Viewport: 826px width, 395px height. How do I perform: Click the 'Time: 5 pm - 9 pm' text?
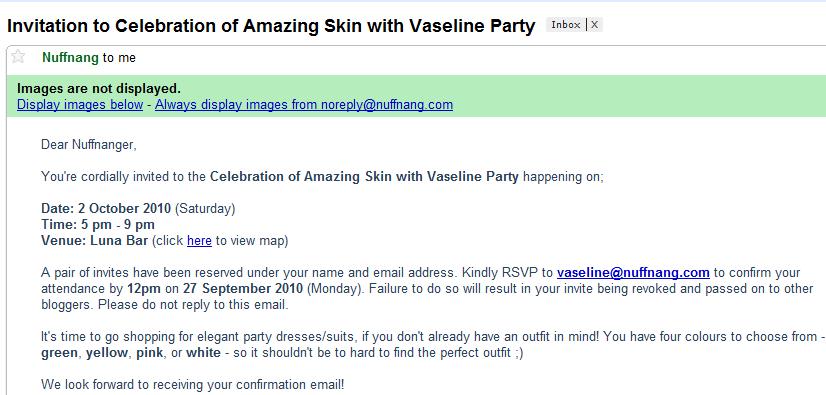(98, 225)
